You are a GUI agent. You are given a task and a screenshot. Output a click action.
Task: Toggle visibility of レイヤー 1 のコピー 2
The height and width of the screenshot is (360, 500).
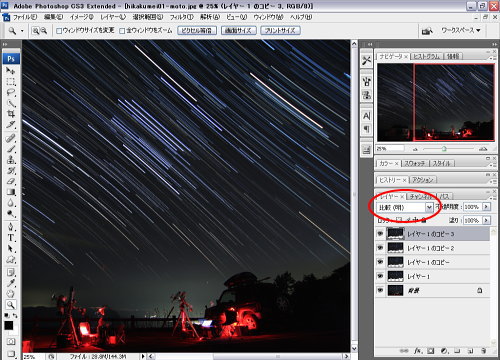point(380,248)
